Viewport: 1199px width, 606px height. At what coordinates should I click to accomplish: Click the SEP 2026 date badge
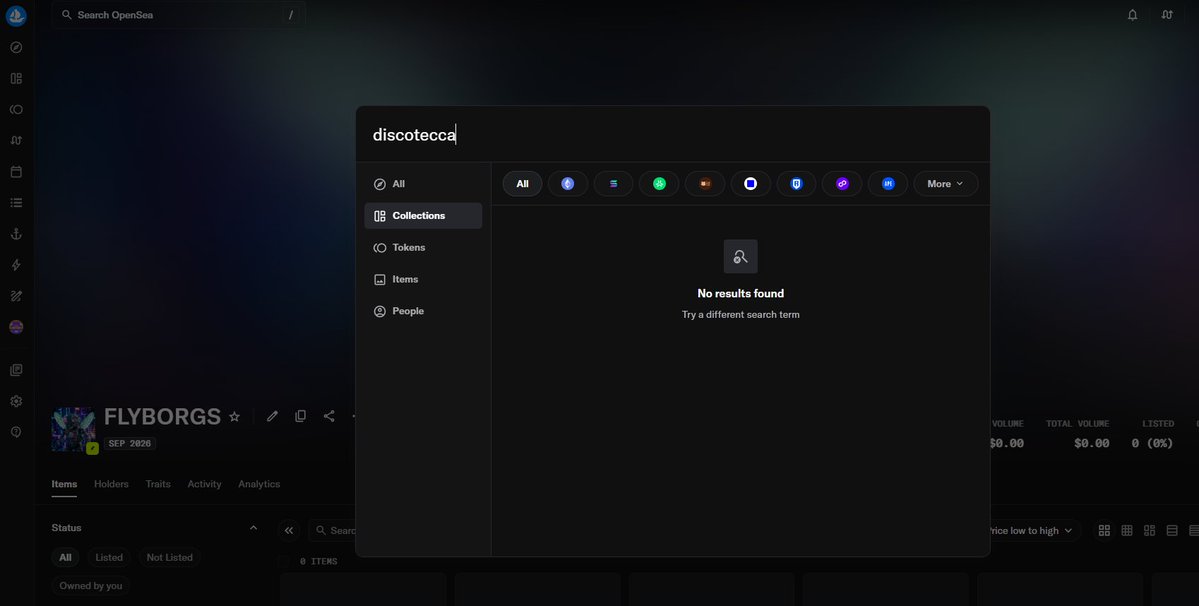click(x=130, y=443)
